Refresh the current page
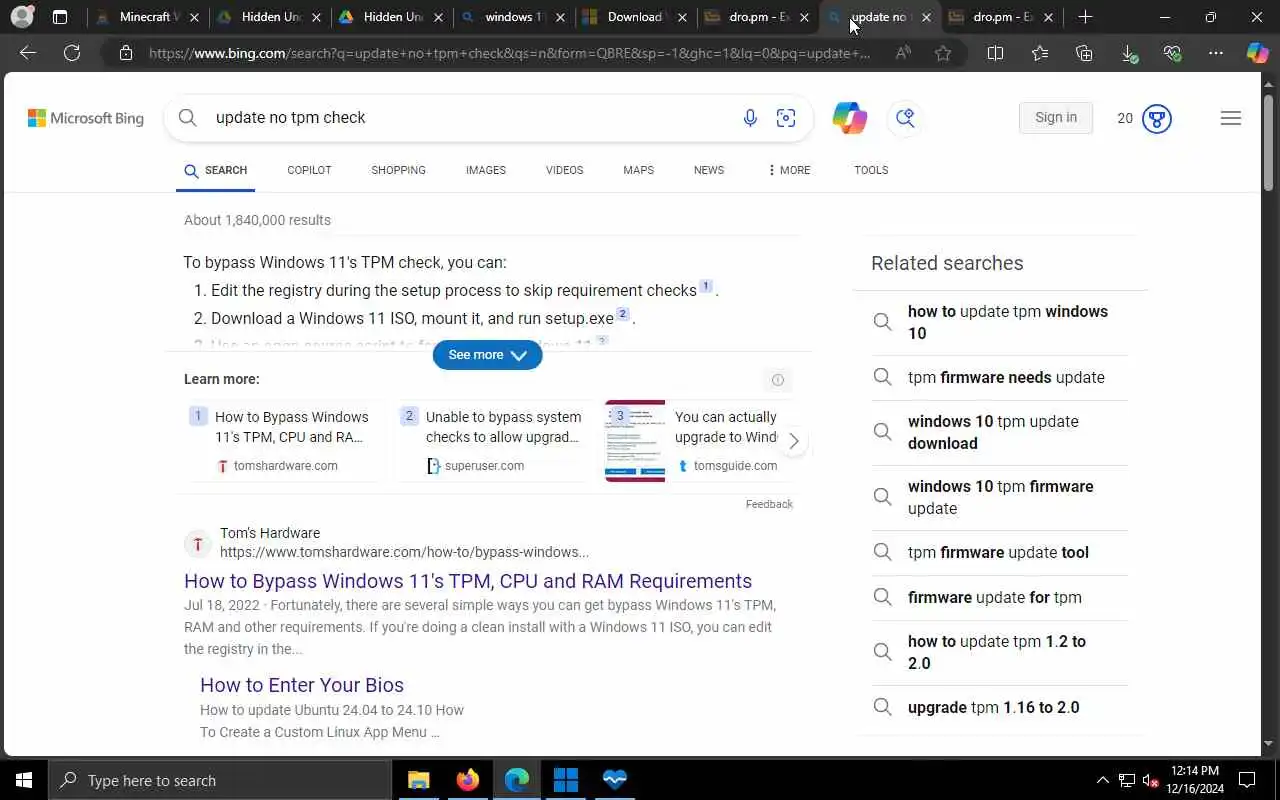The width and height of the screenshot is (1280, 800). tap(72, 53)
